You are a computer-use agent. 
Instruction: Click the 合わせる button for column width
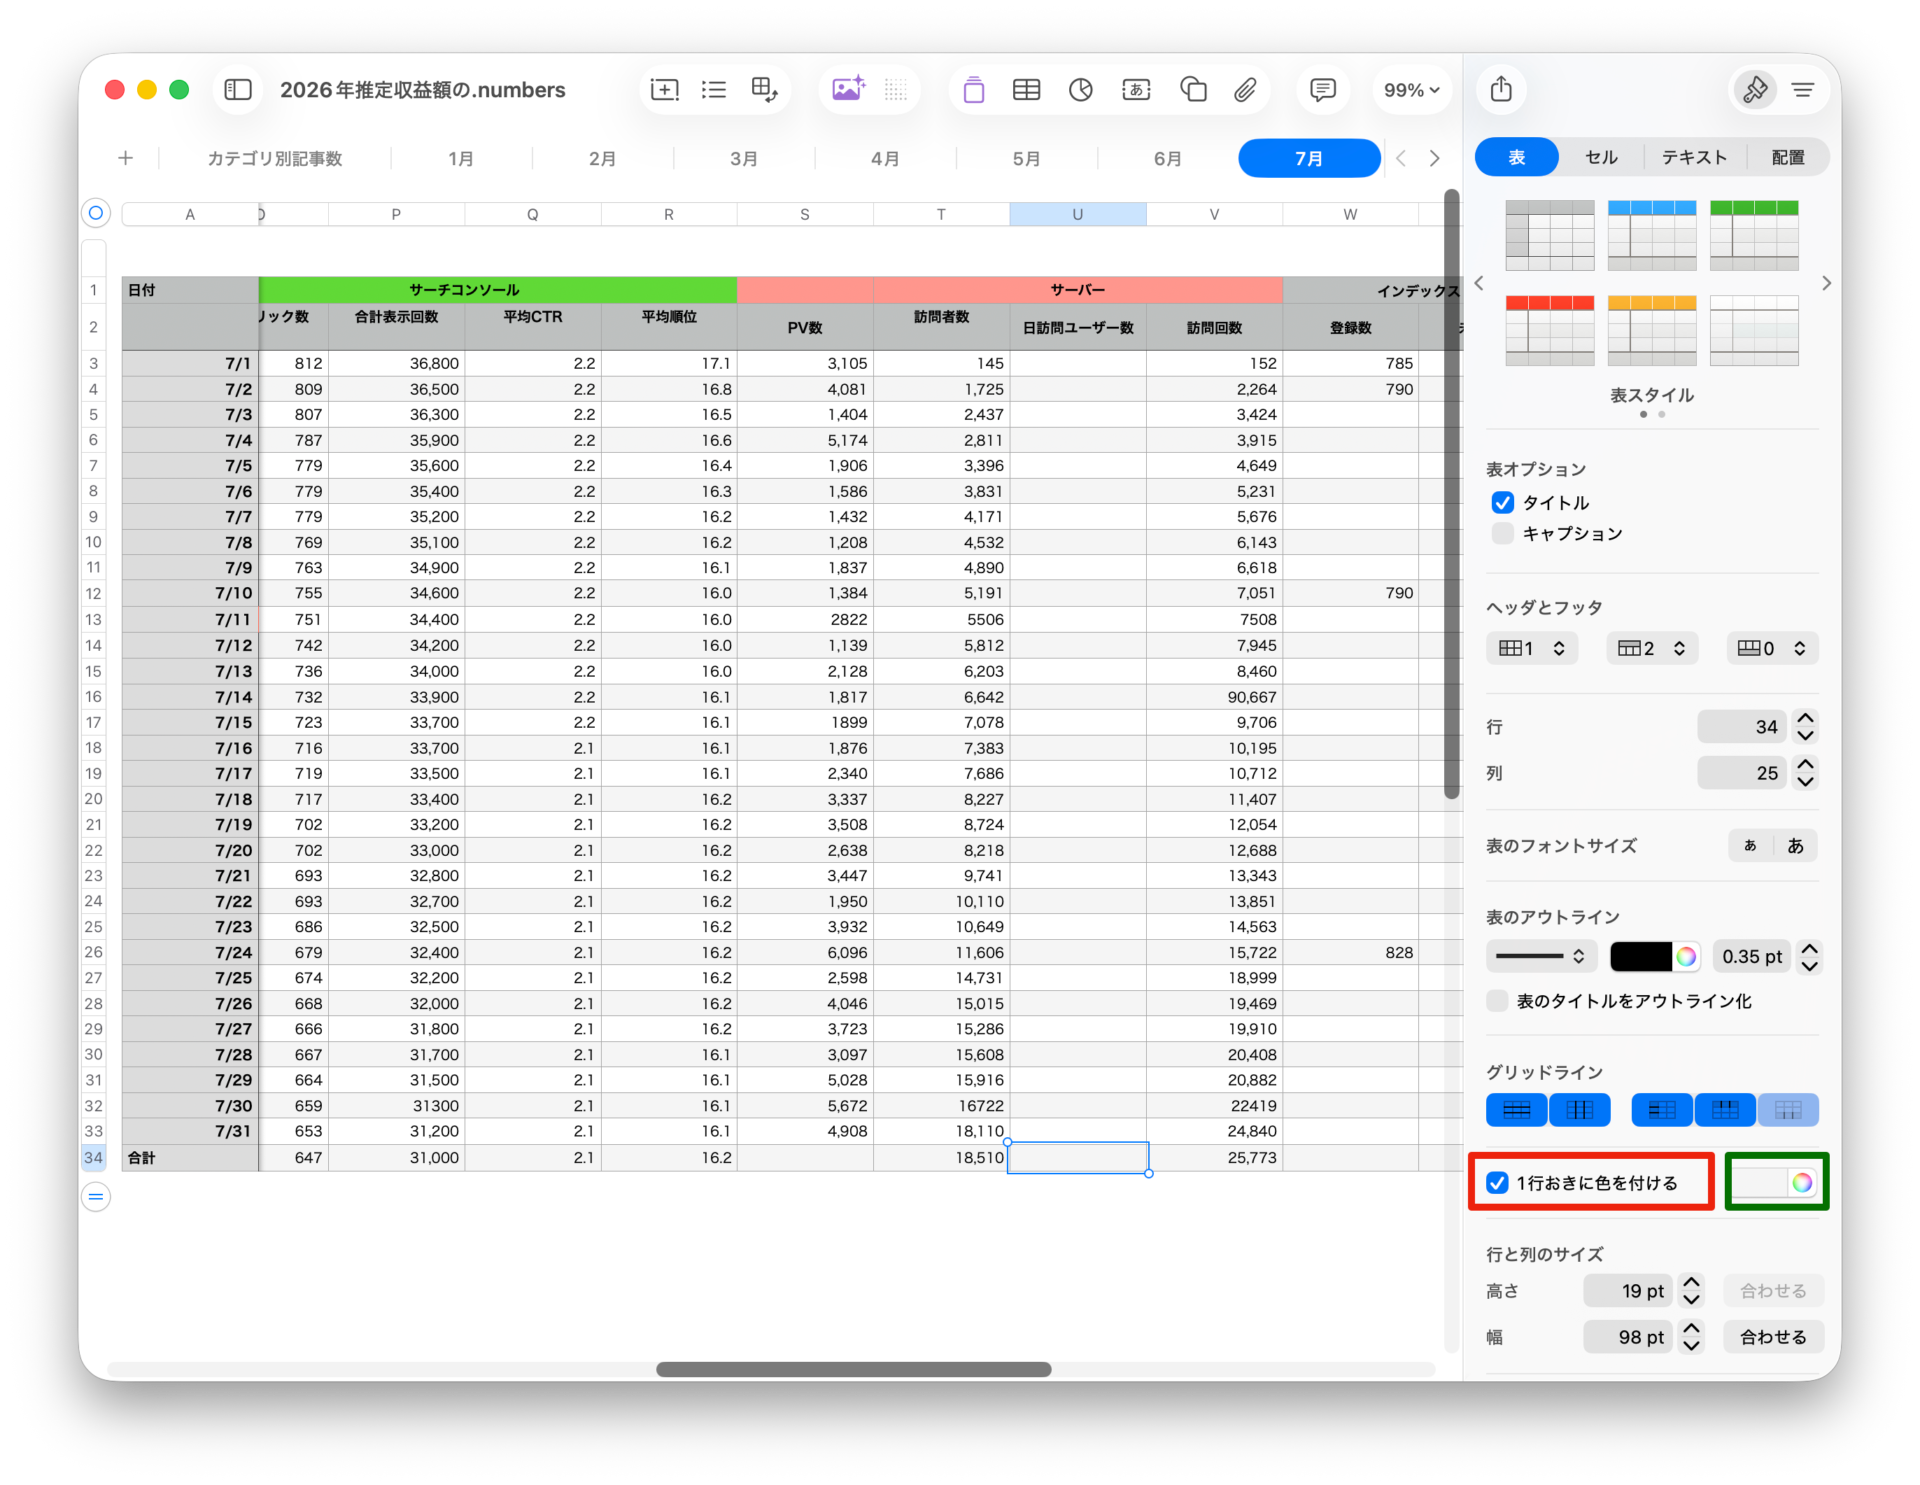1773,1337
